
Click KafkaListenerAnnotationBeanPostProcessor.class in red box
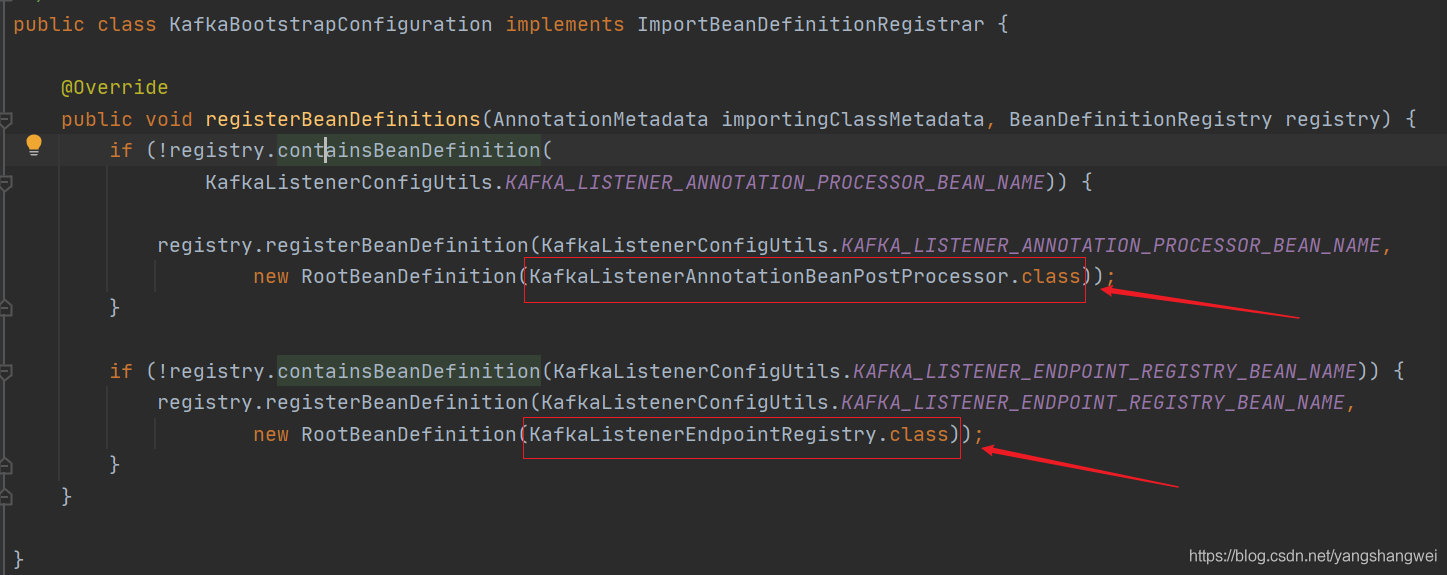[x=804, y=277]
